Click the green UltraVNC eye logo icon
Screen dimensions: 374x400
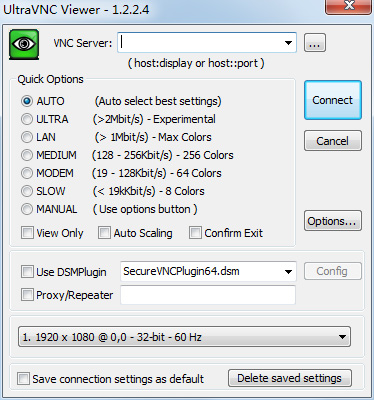pyautogui.click(x=24, y=44)
